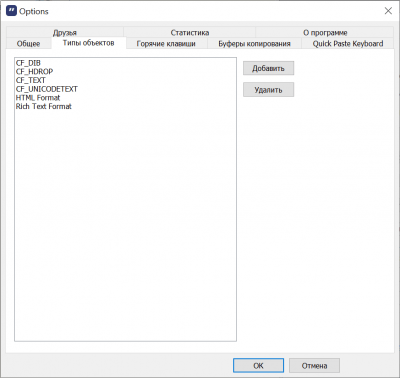
Task: Click the Удалить button
Action: click(268, 90)
